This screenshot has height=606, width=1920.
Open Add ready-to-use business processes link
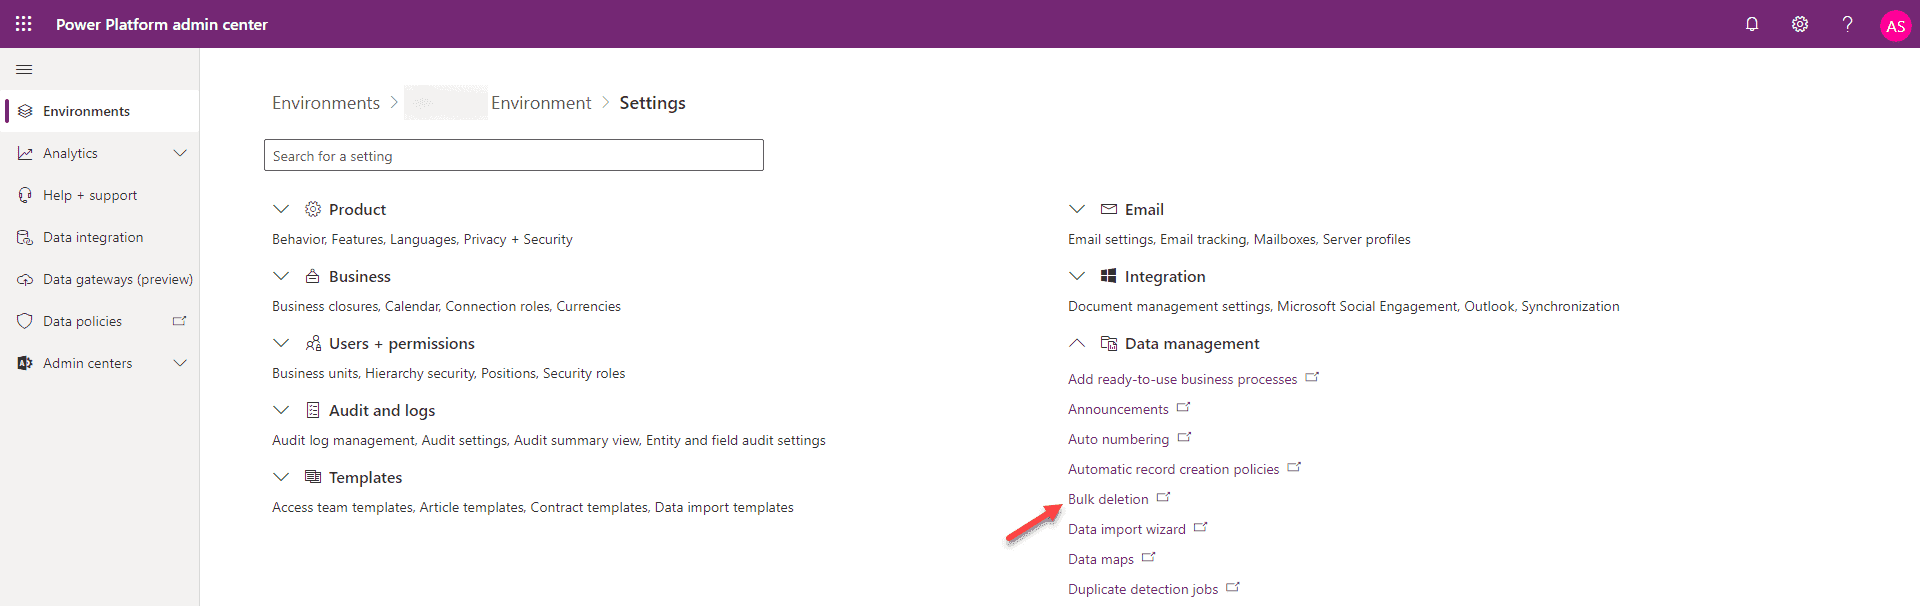[1182, 379]
